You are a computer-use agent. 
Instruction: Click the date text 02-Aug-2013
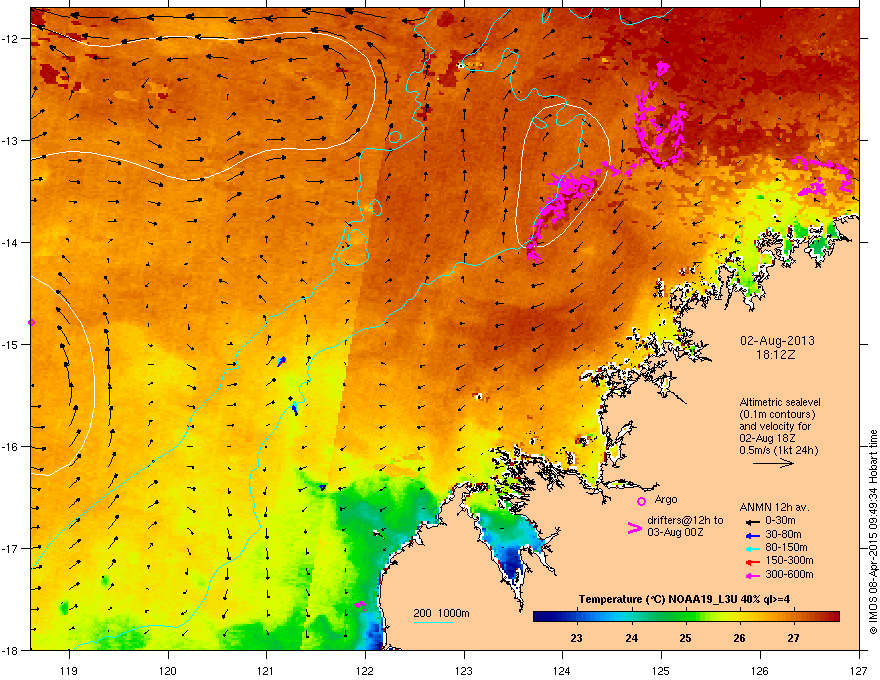[x=777, y=341]
